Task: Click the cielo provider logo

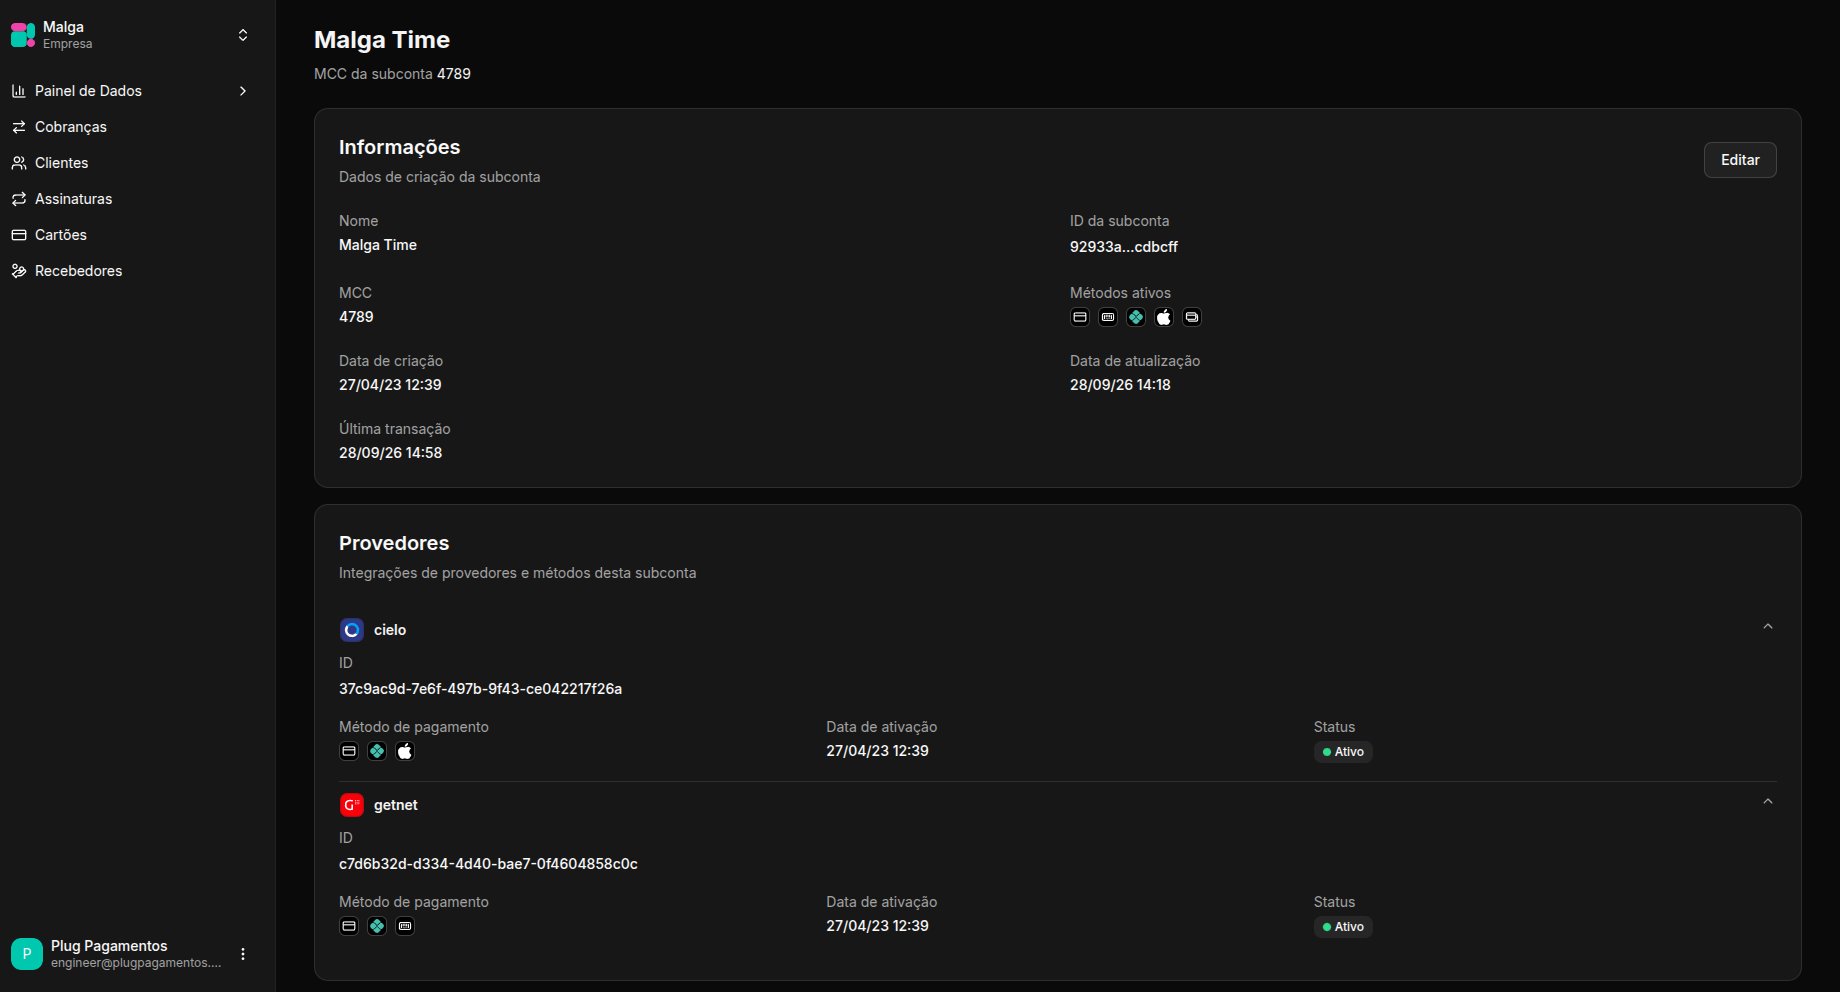Action: (351, 630)
